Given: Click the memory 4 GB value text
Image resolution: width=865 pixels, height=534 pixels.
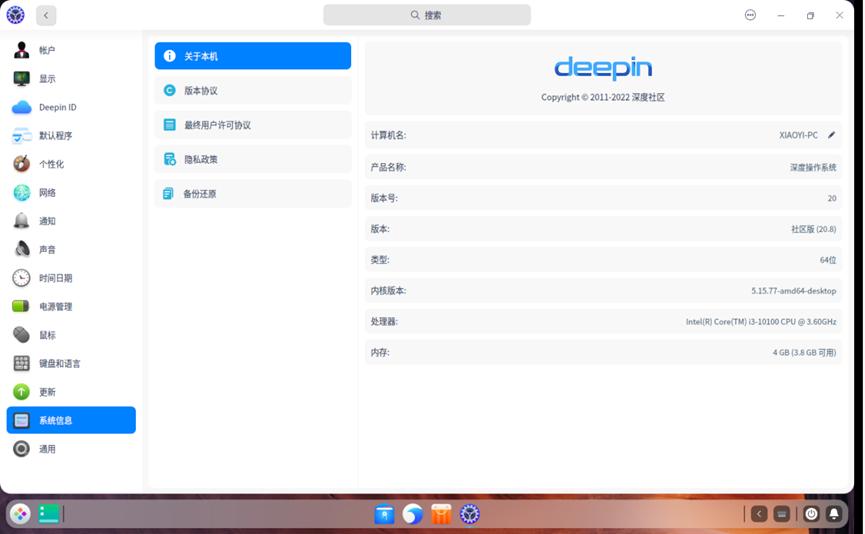Looking at the screenshot, I should point(804,353).
